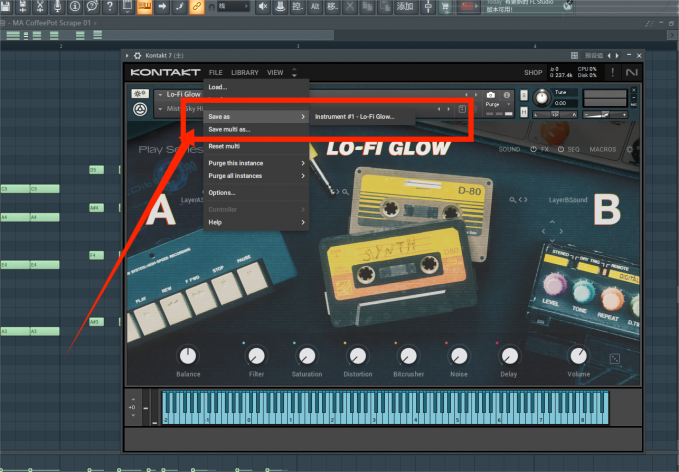Click the microphone recording icon in FL Studio toolbar
Screen dimensions: 679x472
(57, 6)
